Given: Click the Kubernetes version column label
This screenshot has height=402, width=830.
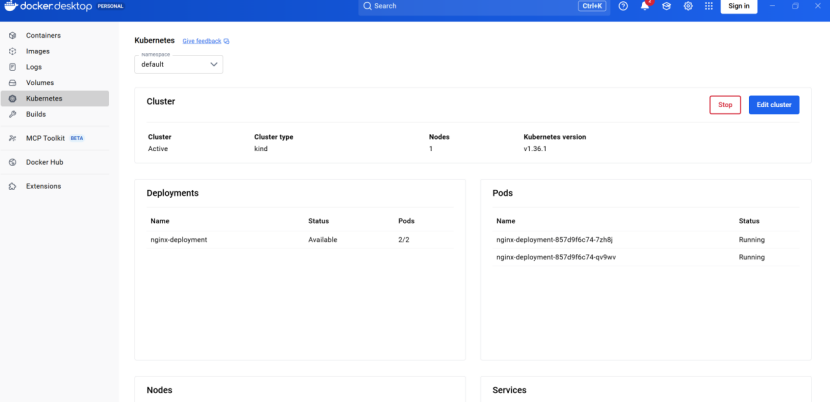Looking at the screenshot, I should (555, 137).
